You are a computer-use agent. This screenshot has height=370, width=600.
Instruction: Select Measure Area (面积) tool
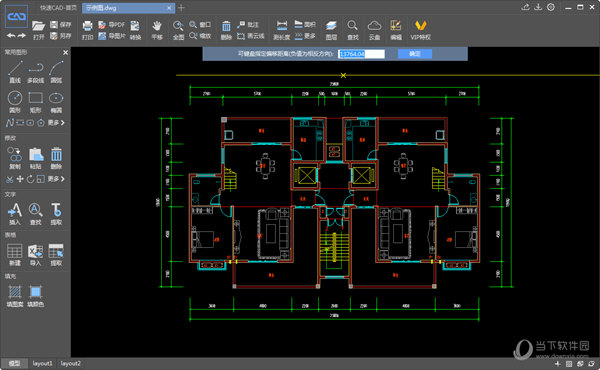pos(305,24)
